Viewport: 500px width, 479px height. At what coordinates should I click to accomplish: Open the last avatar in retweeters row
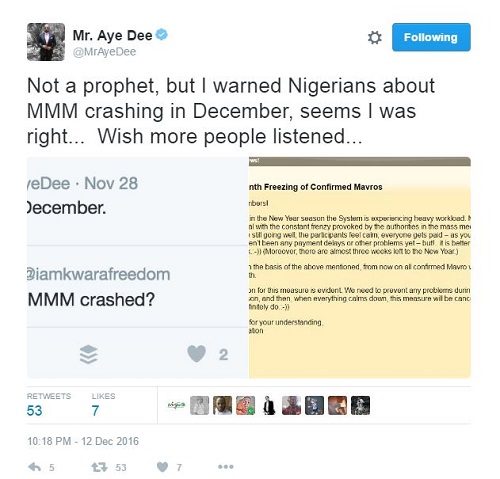click(360, 405)
